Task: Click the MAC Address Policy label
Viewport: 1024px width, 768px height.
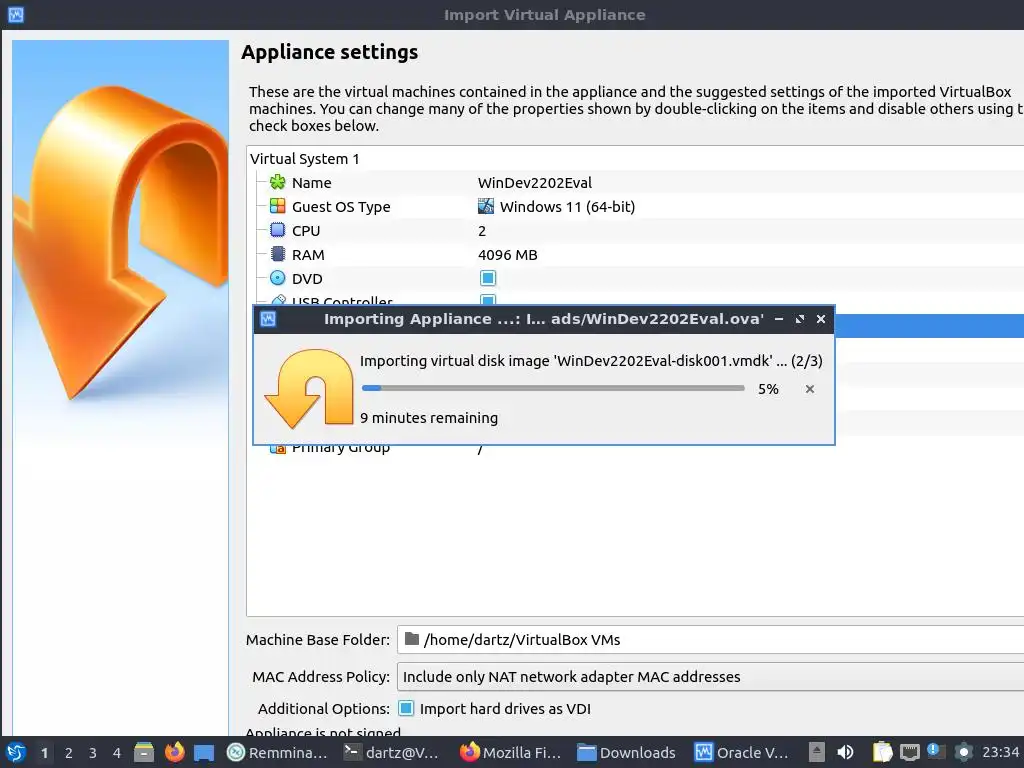Action: click(x=321, y=677)
